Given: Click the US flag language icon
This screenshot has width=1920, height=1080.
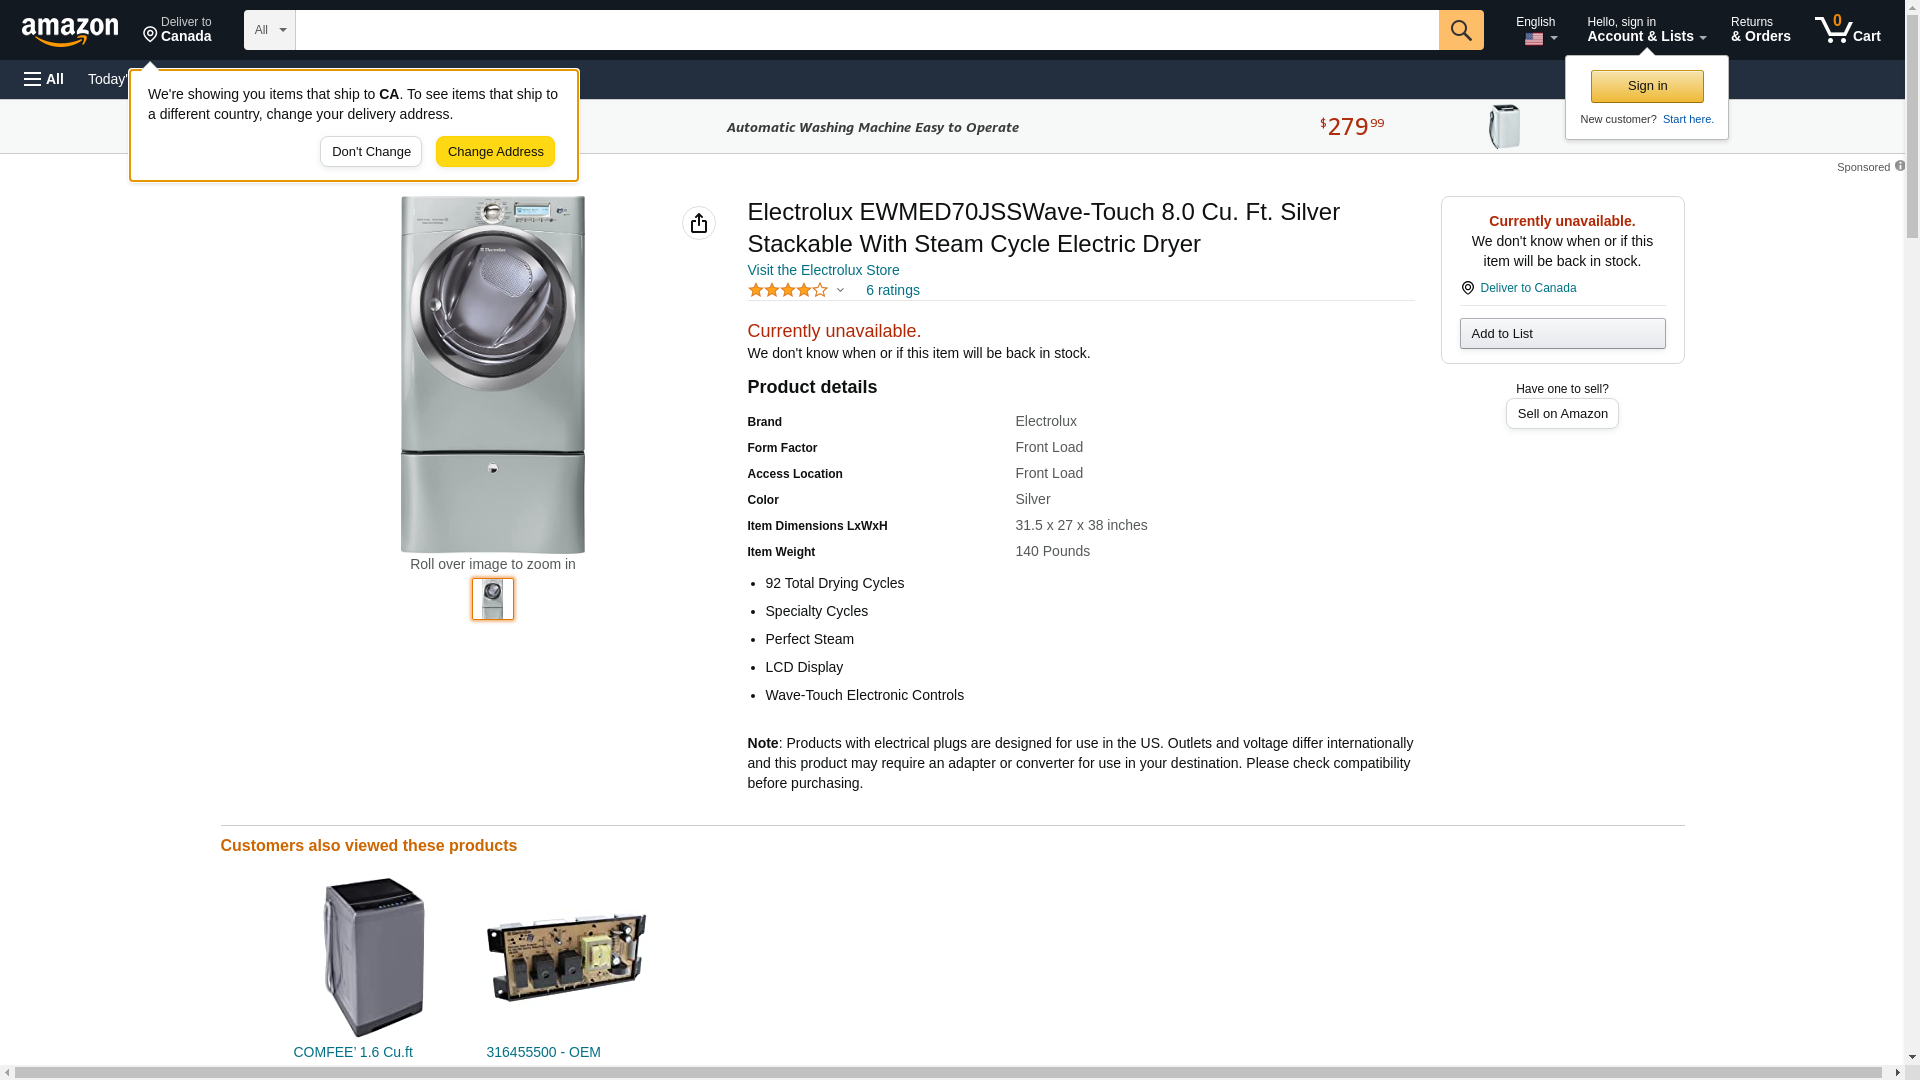Looking at the screenshot, I should [x=1533, y=39].
